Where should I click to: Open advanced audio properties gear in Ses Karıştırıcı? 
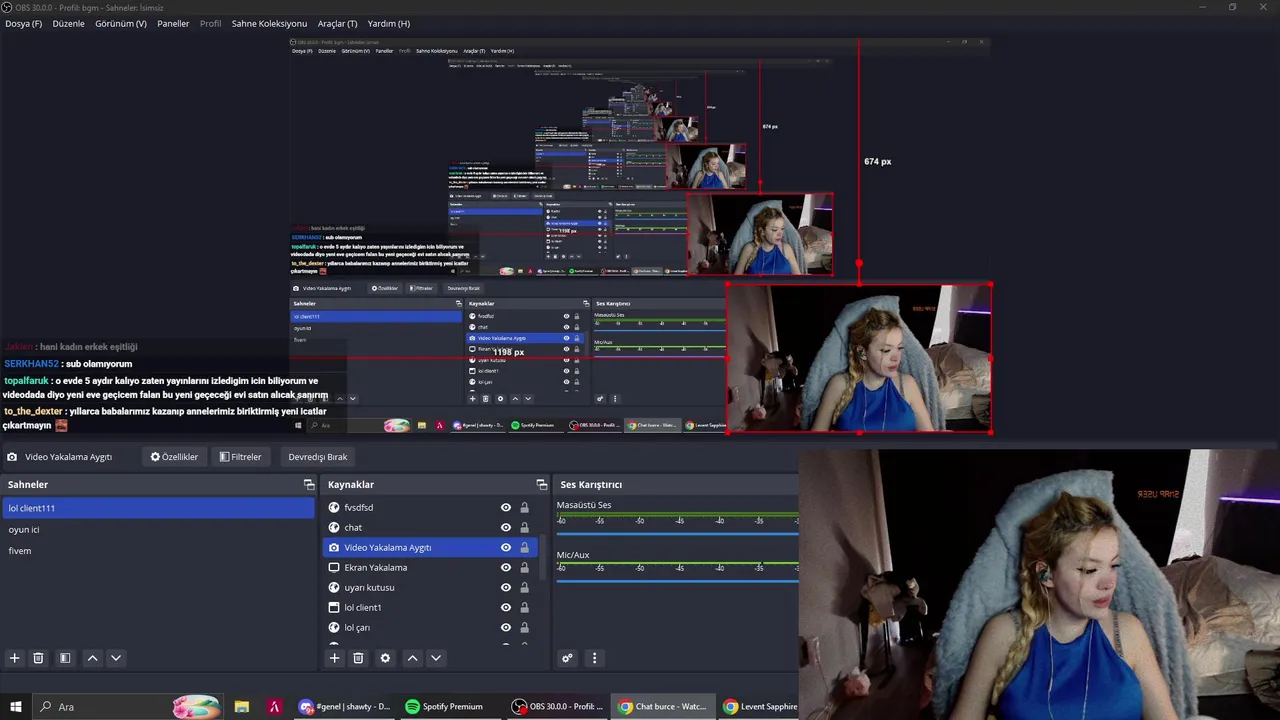pos(567,658)
